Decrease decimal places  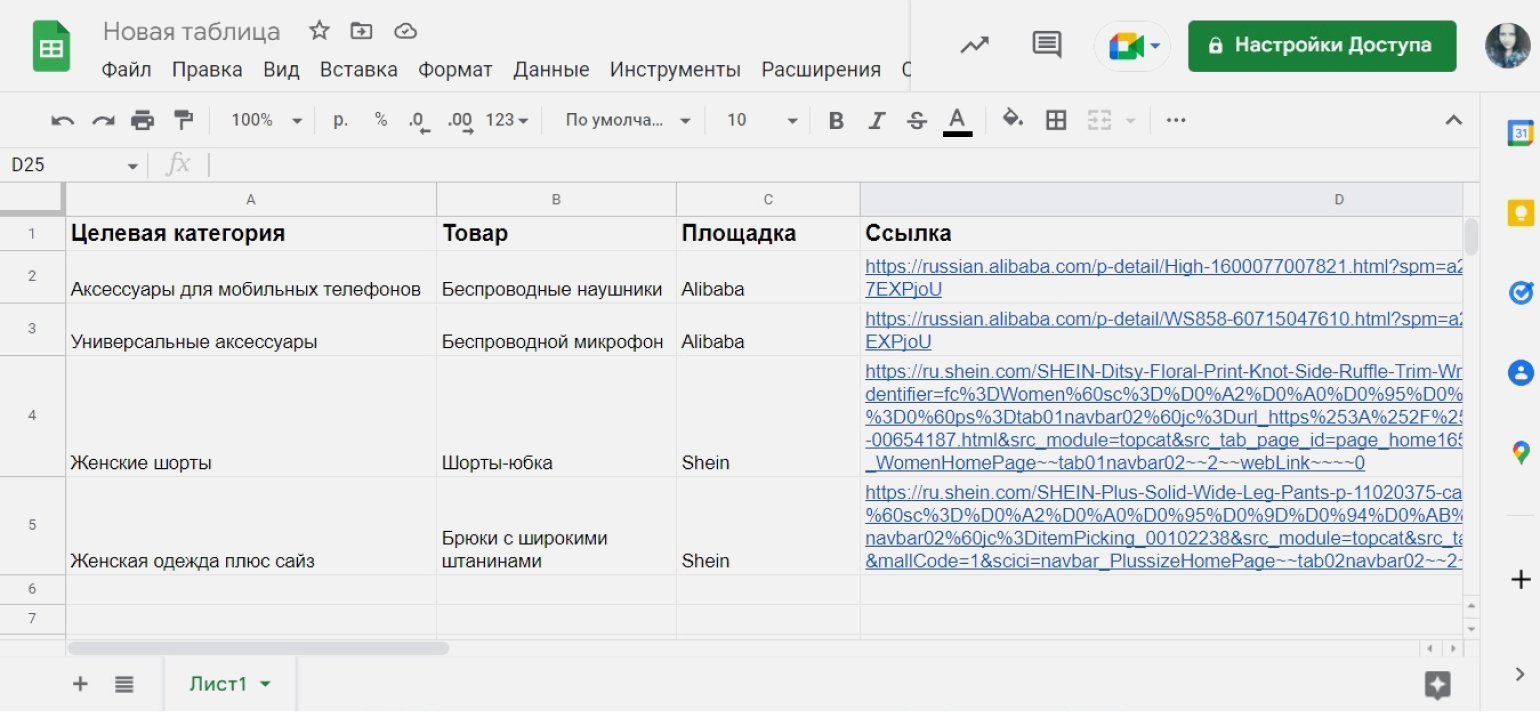point(420,121)
